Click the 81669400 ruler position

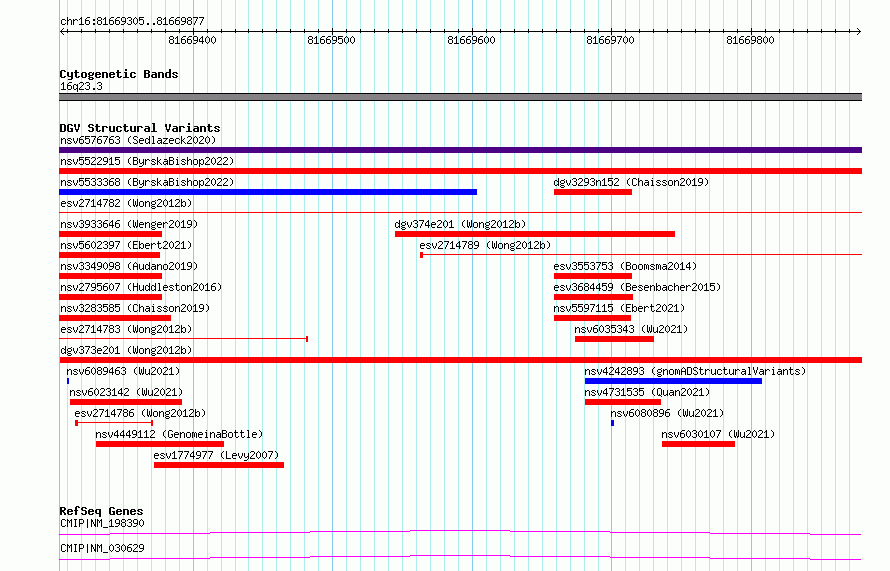click(192, 40)
